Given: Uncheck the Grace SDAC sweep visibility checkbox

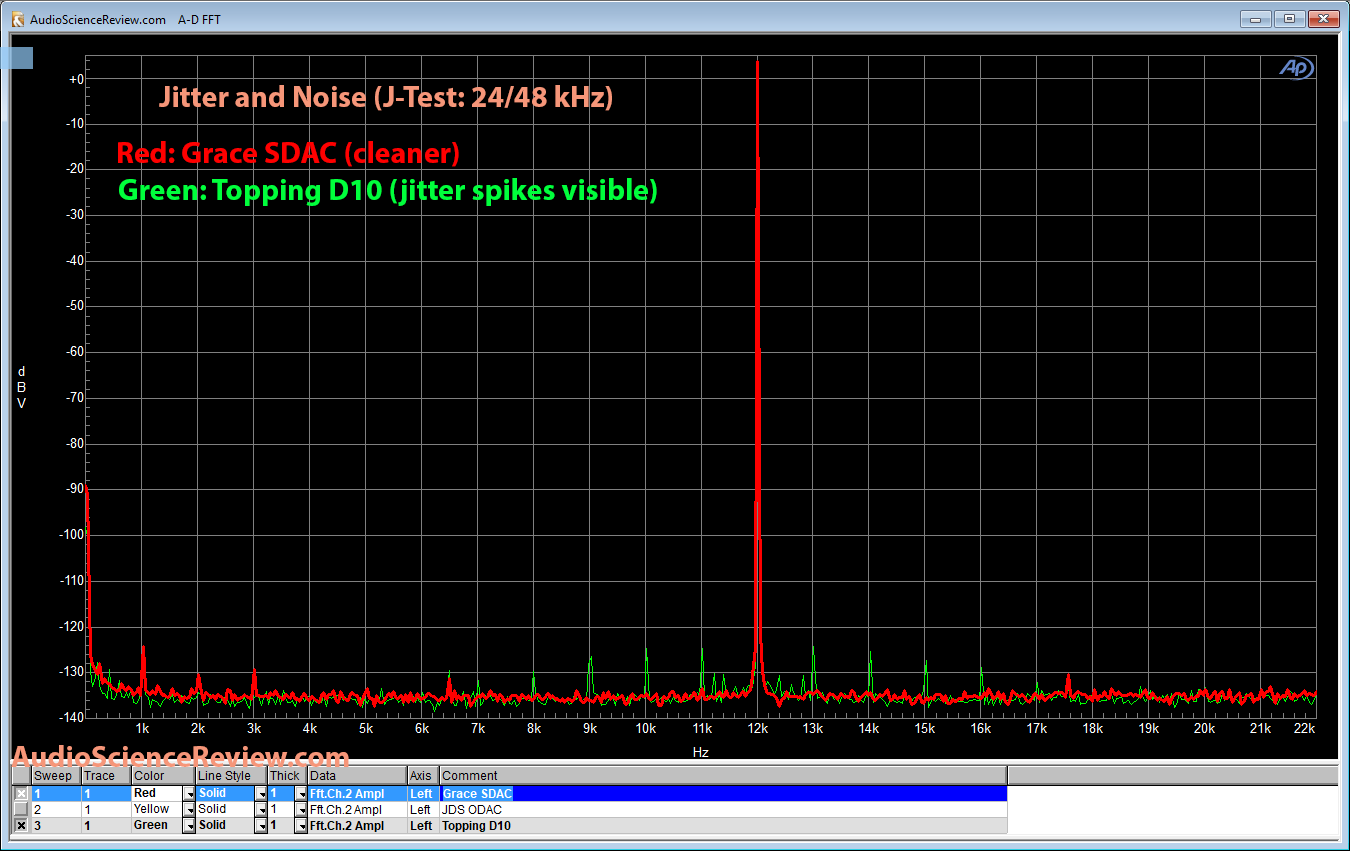Looking at the screenshot, I should coord(21,793).
